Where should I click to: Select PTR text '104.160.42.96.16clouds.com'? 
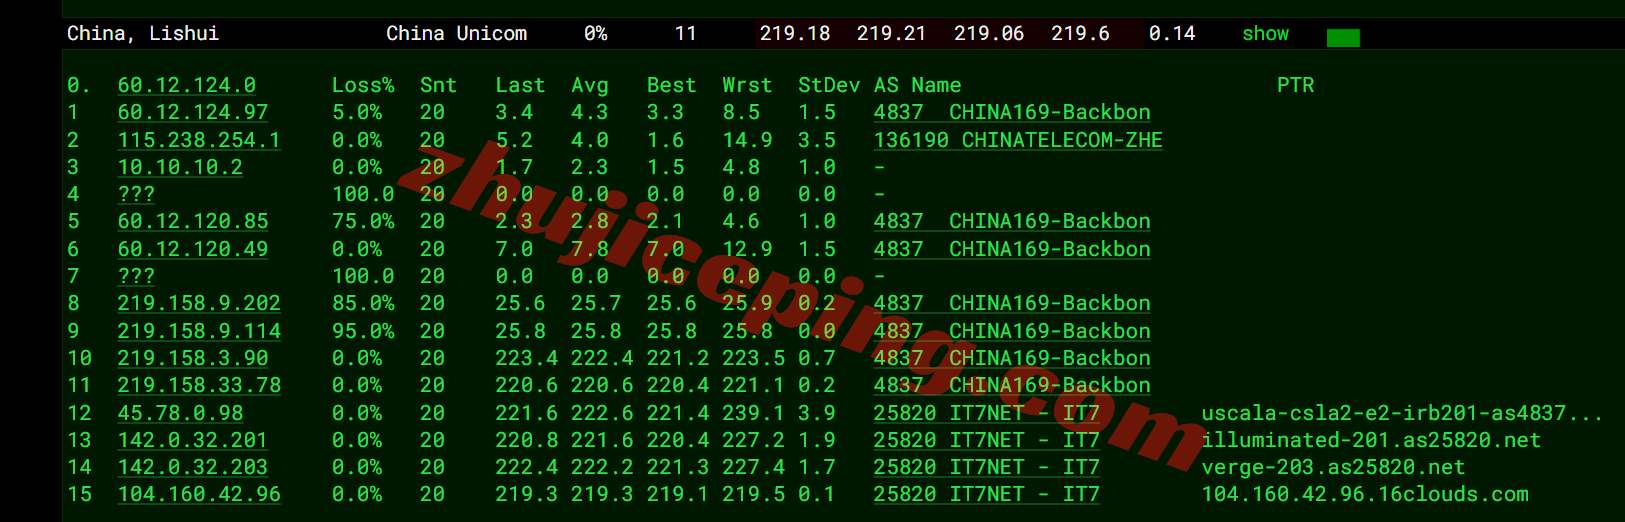1365,494
